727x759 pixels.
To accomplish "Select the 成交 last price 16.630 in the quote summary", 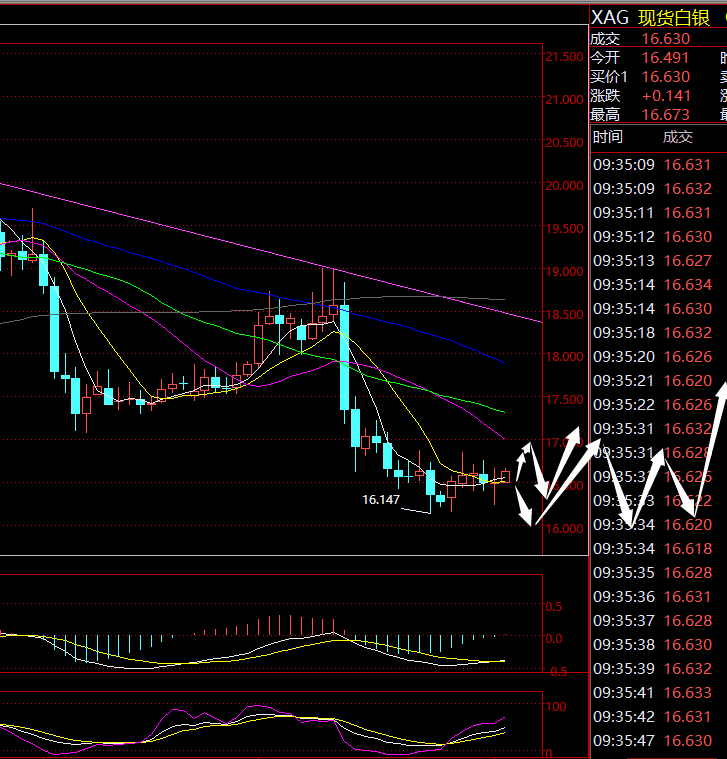I will tap(666, 39).
